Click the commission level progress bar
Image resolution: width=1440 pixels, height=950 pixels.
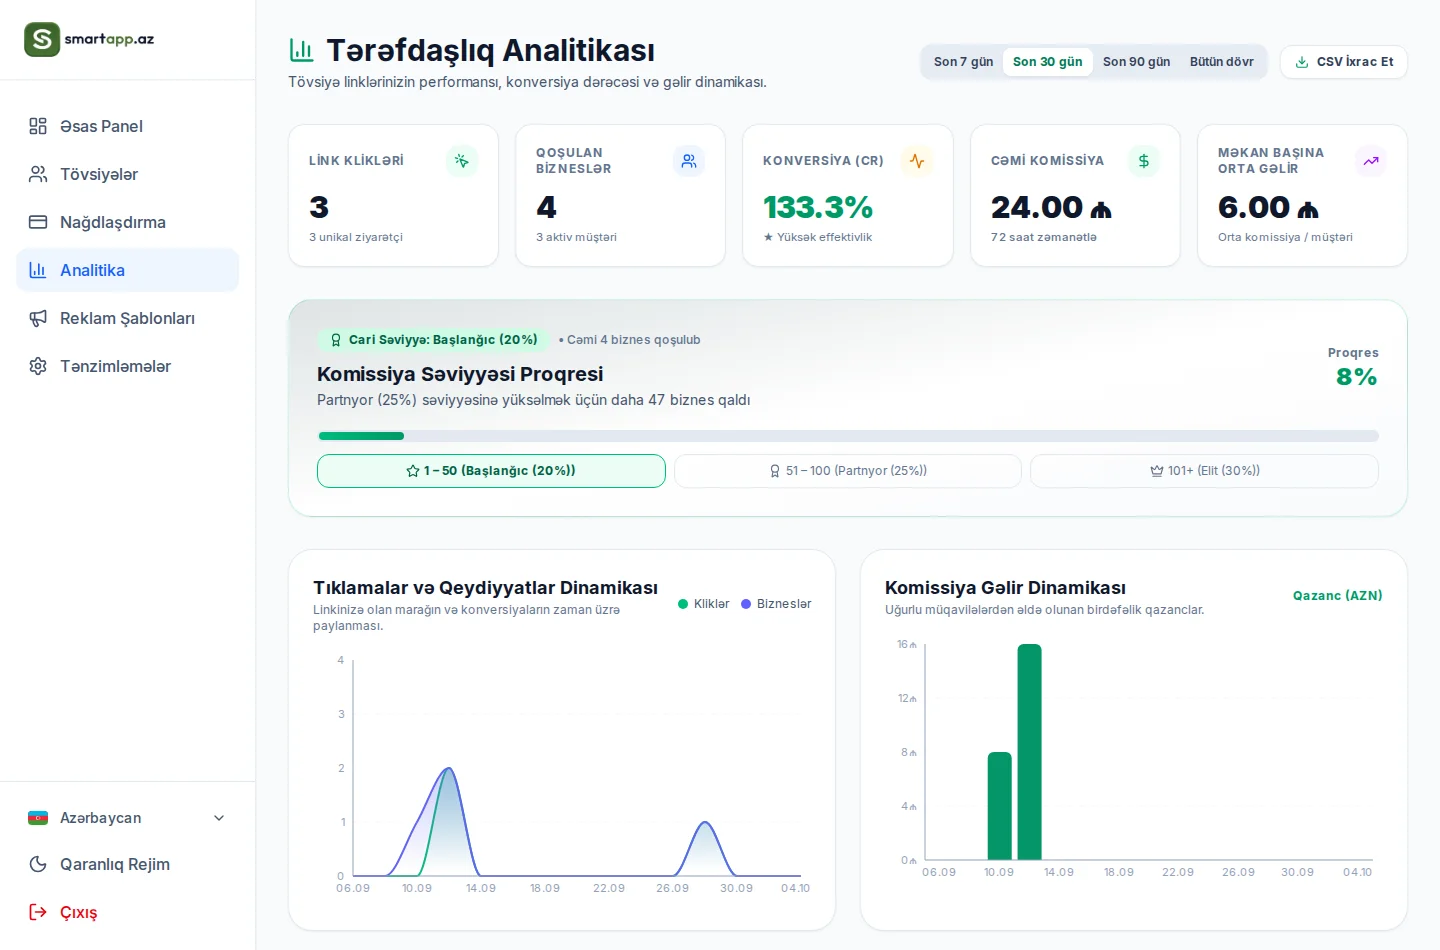pos(848,436)
